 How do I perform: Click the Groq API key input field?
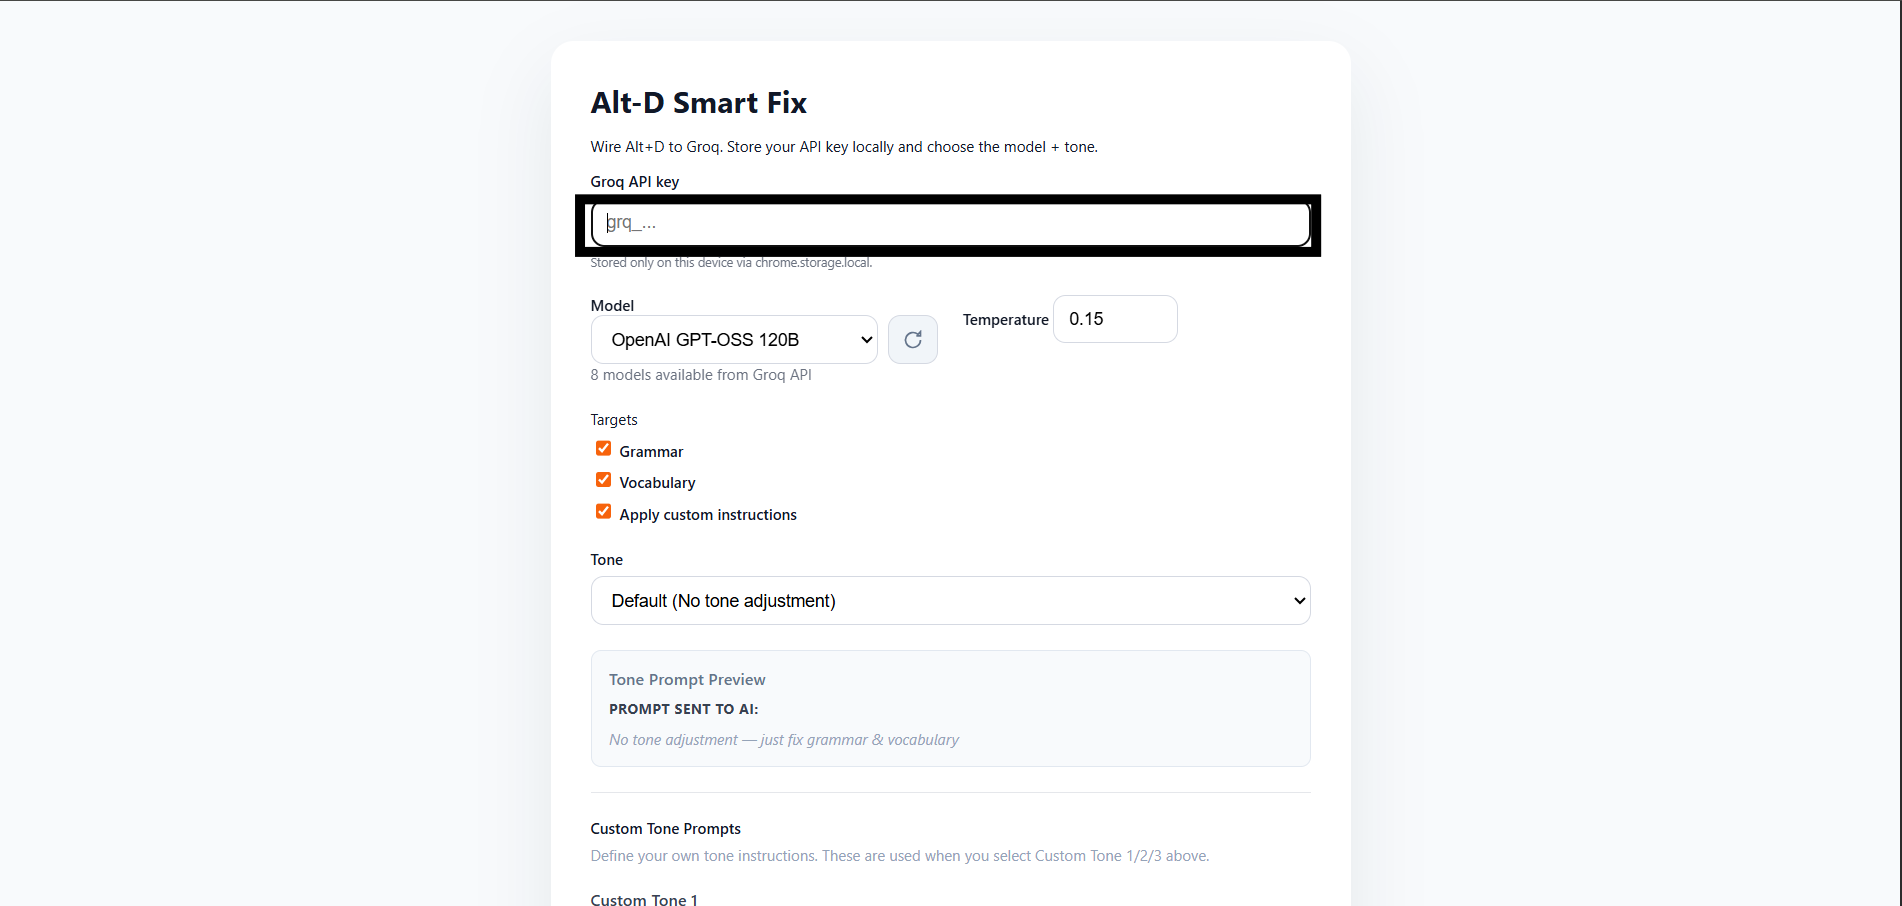(950, 223)
